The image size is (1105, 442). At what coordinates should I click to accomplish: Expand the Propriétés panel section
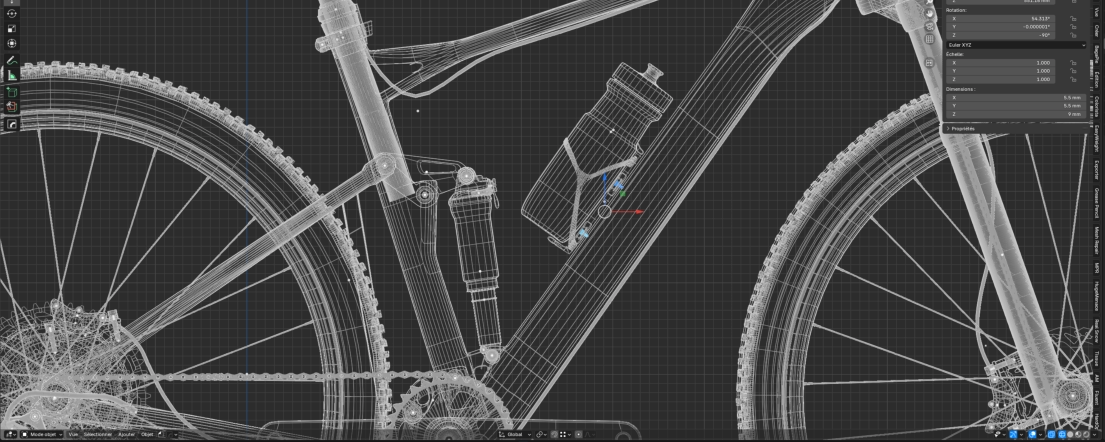click(x=970, y=128)
